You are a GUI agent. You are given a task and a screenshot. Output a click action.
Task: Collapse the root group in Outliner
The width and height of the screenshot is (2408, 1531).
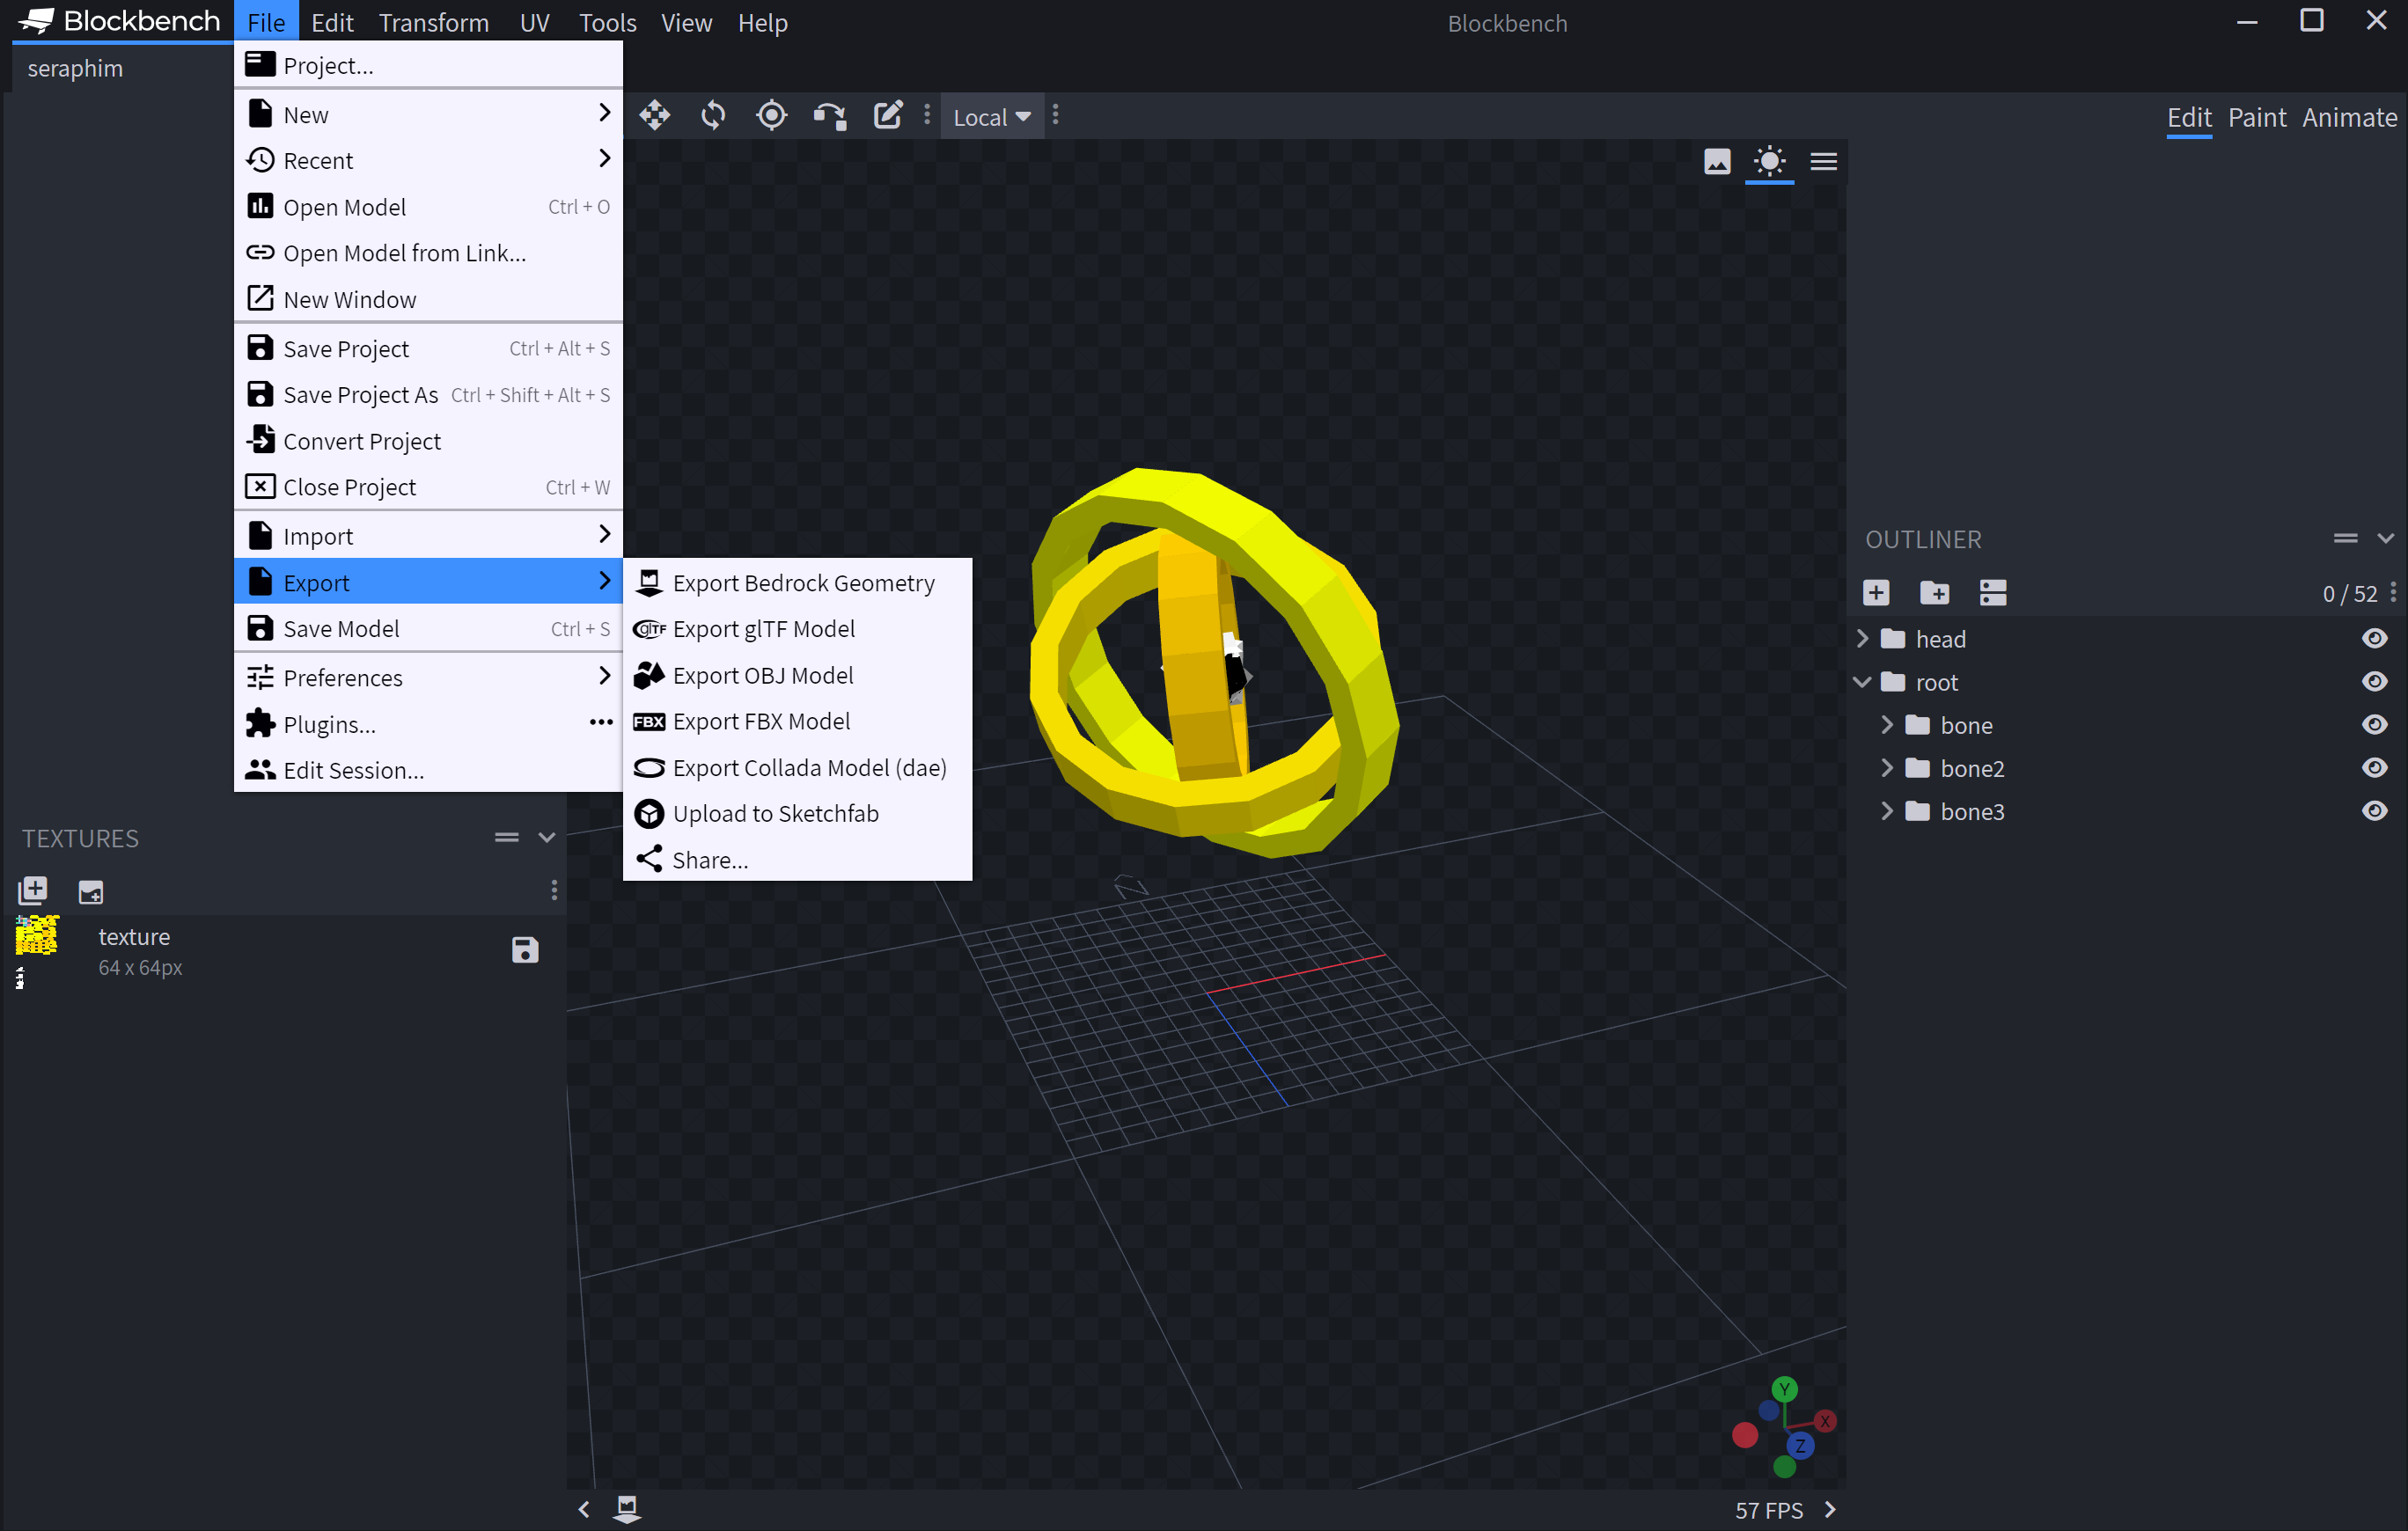[1862, 682]
